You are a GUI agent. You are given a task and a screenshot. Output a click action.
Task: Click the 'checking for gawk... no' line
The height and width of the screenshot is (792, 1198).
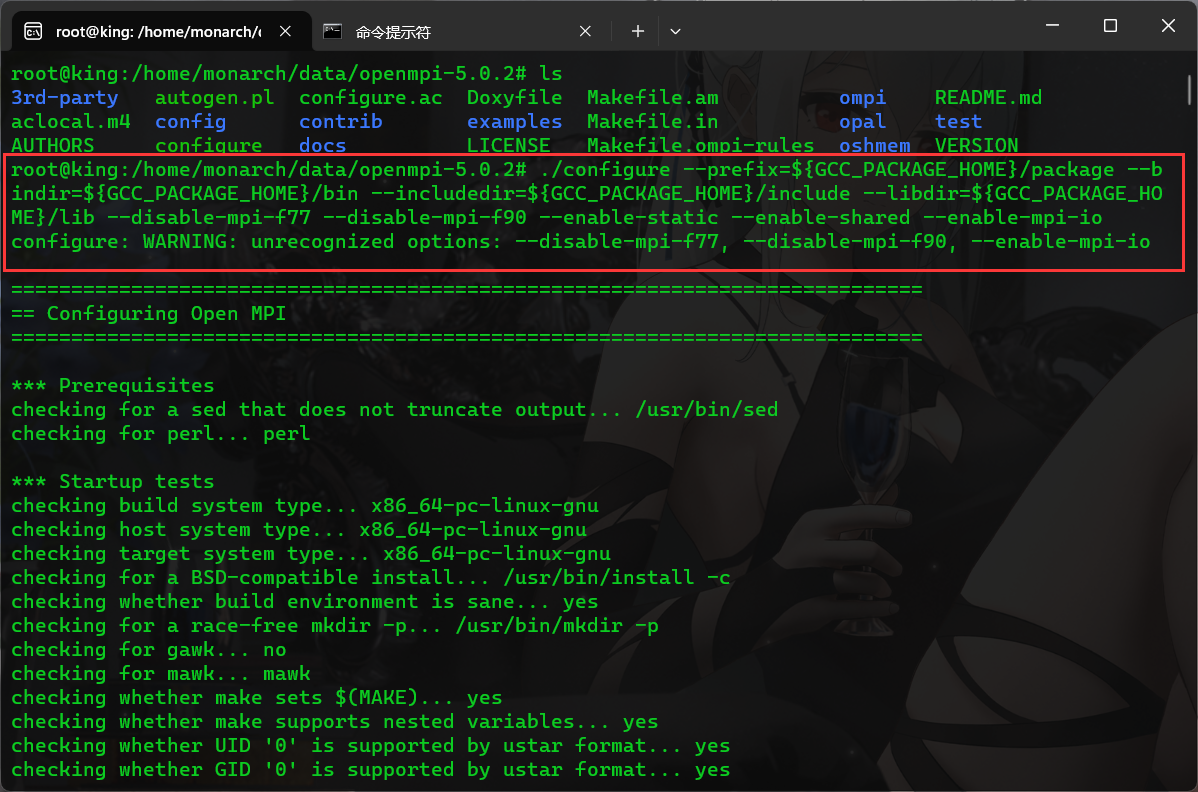(148, 649)
